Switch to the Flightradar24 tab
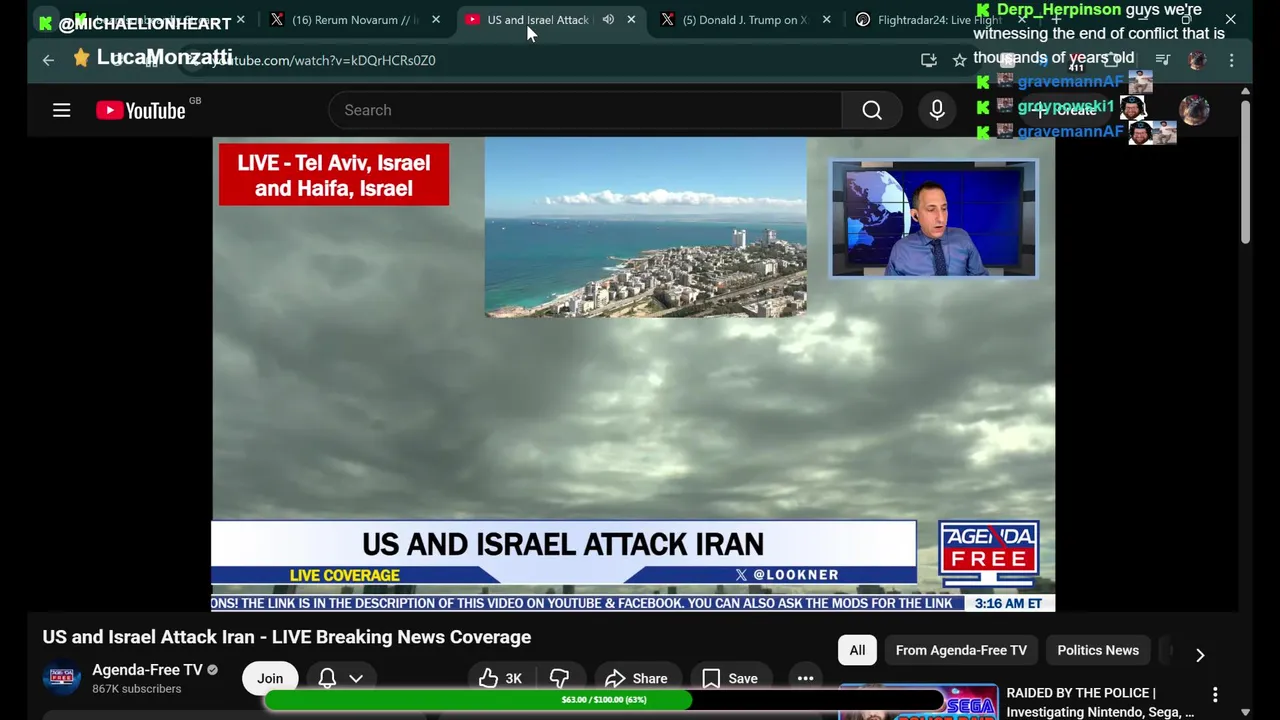The image size is (1280, 720). pos(938,20)
